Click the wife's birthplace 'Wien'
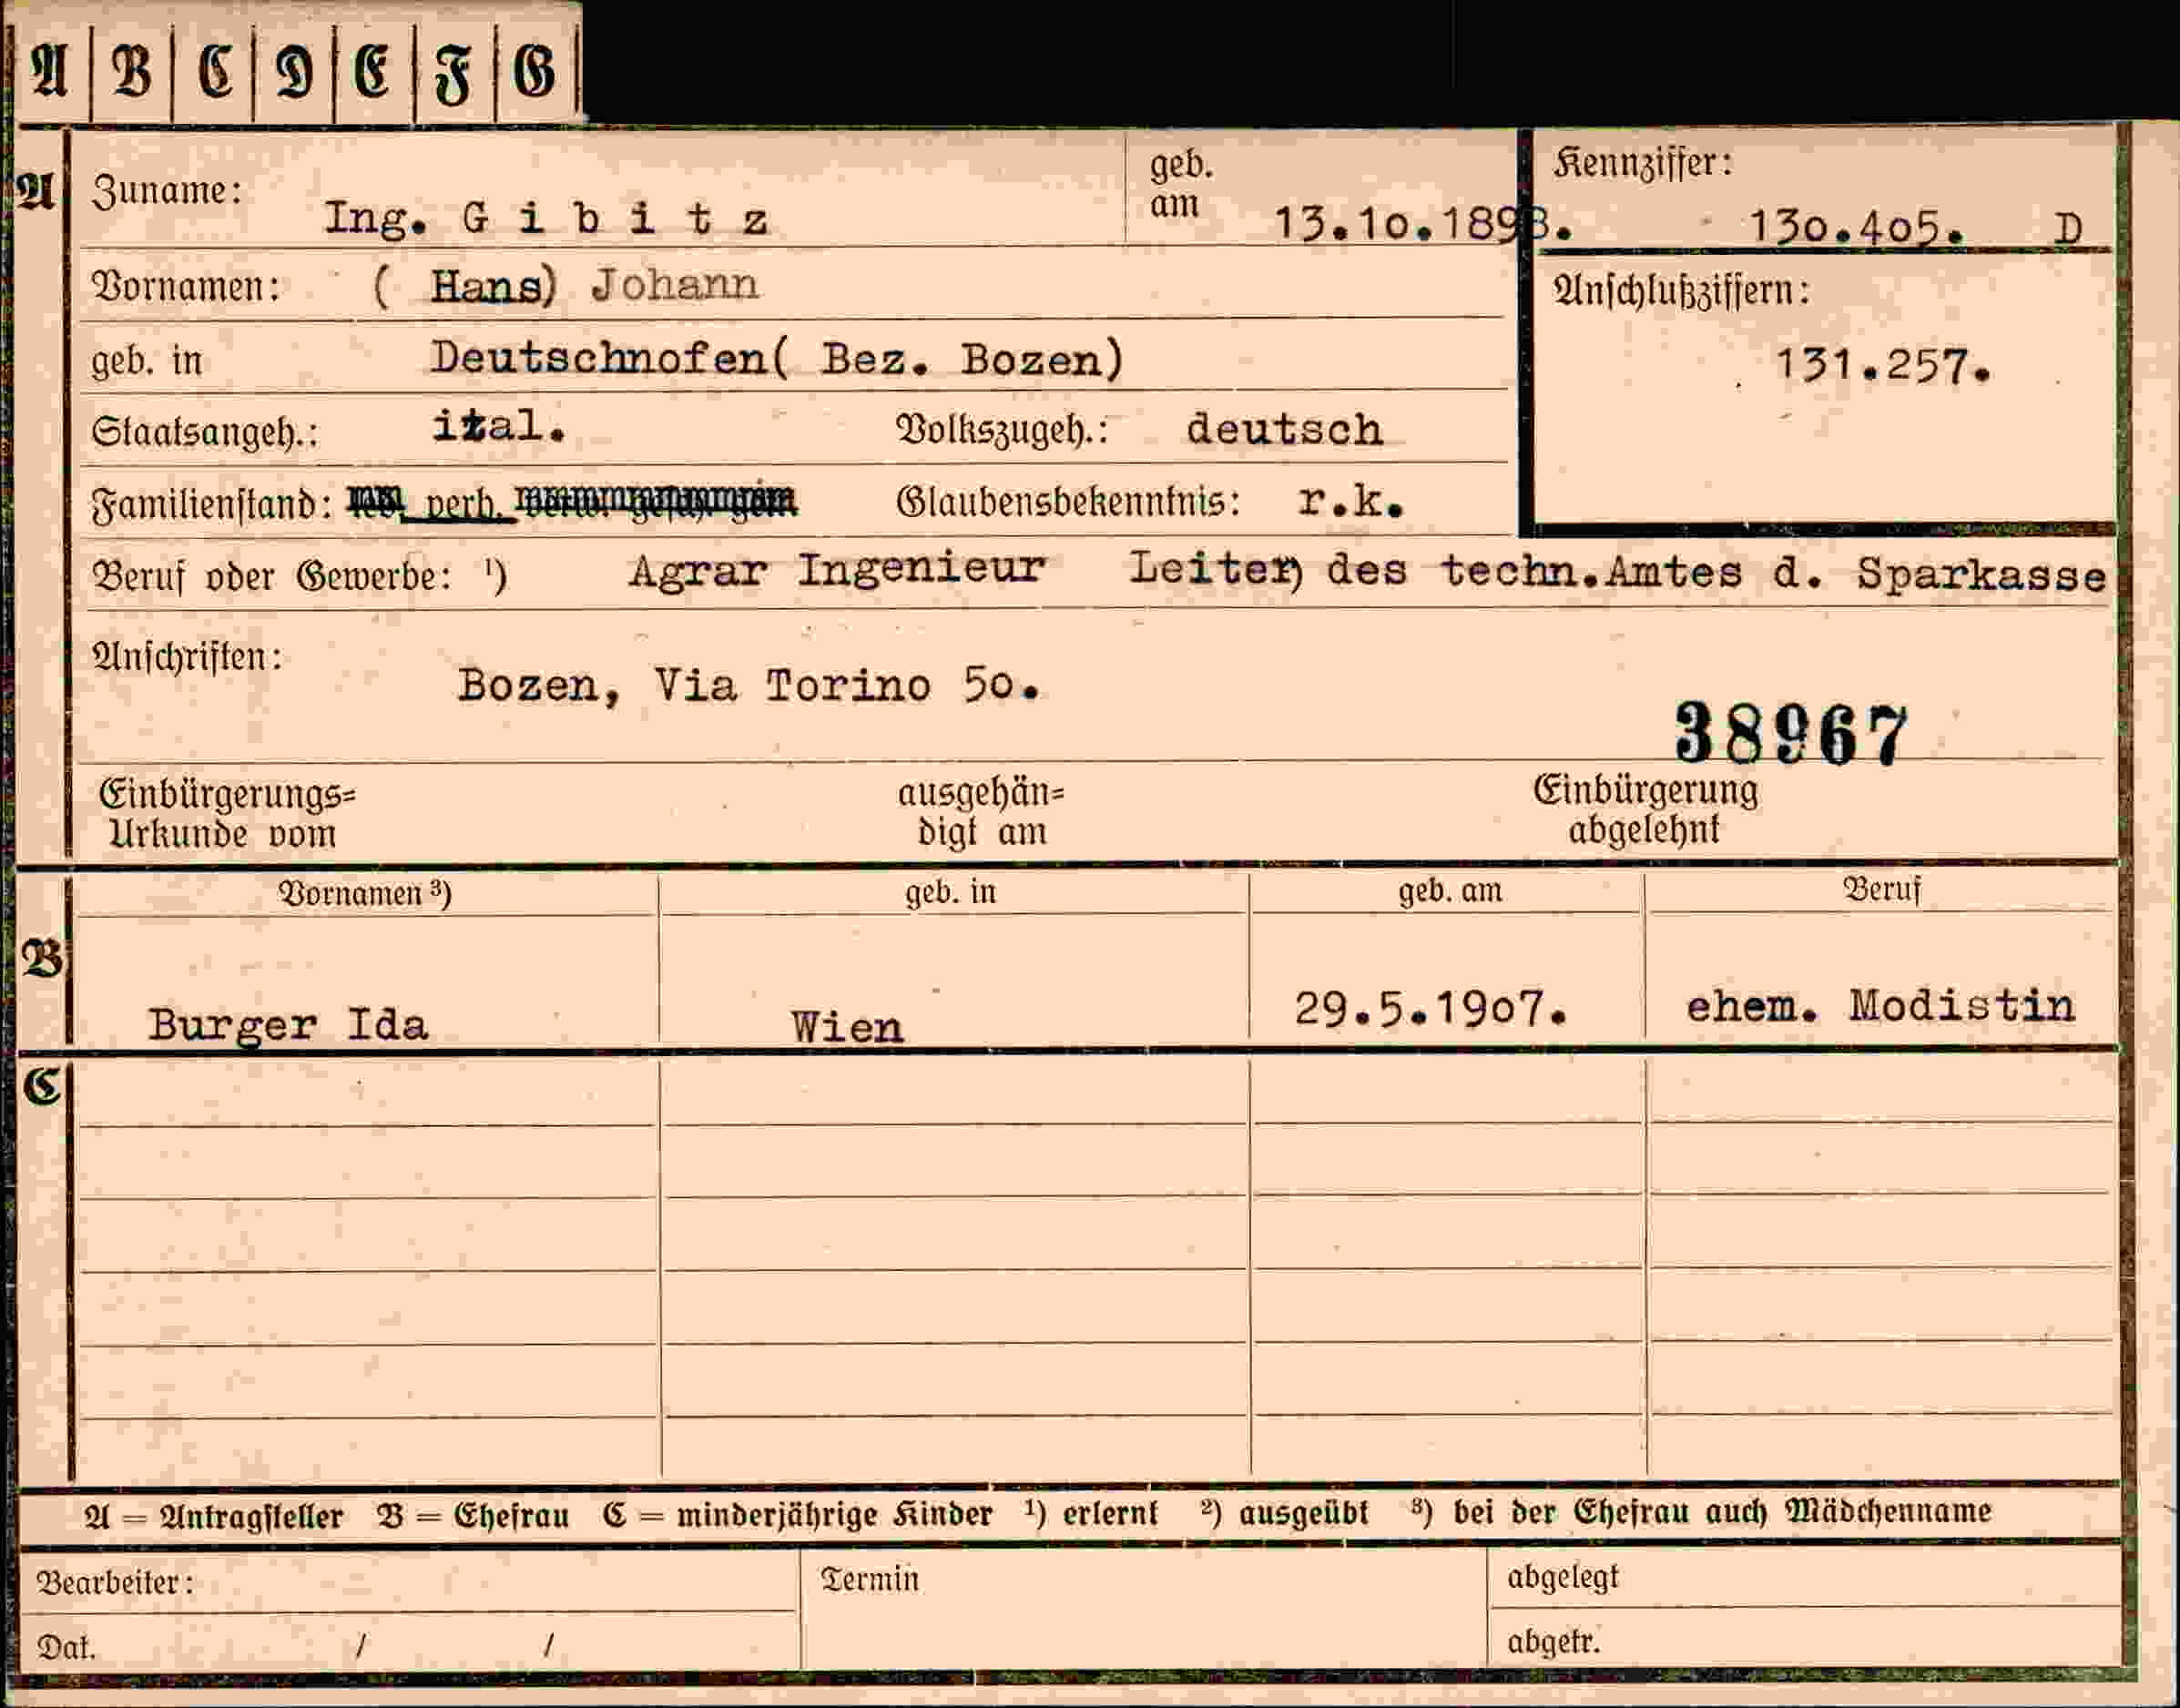The height and width of the screenshot is (1708, 2180). click(848, 1027)
